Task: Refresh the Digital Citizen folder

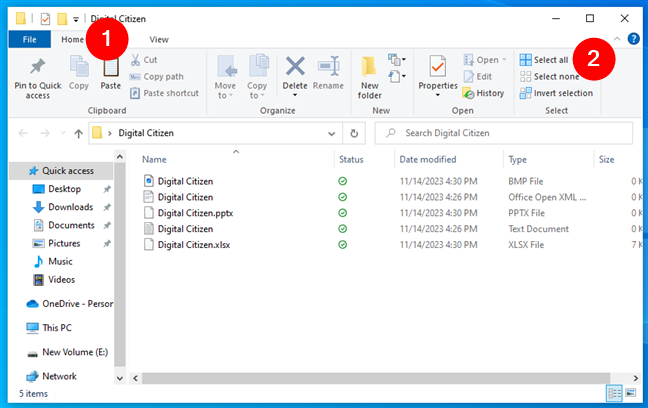Action: pos(354,134)
